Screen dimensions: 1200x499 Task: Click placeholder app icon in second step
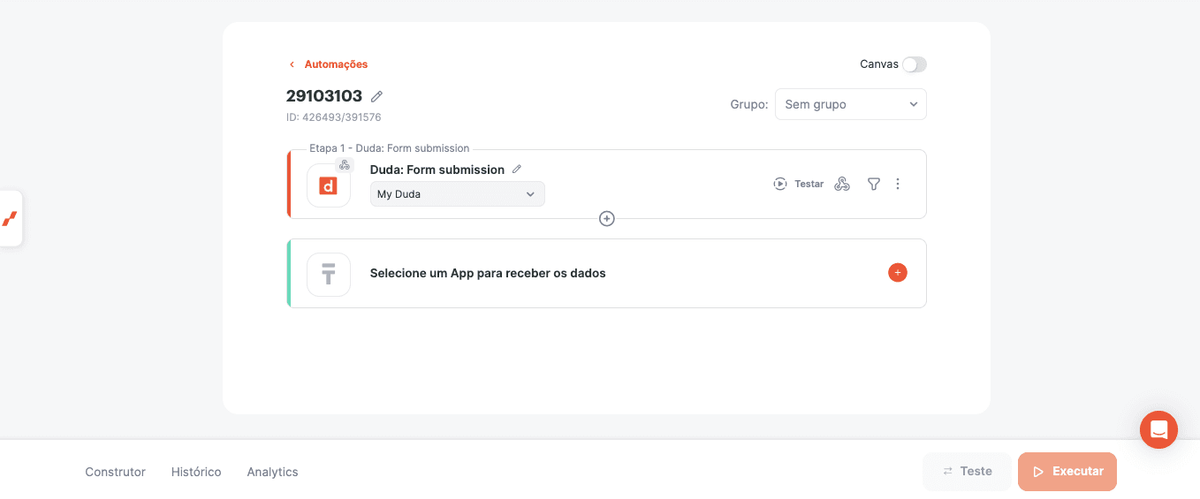[328, 274]
